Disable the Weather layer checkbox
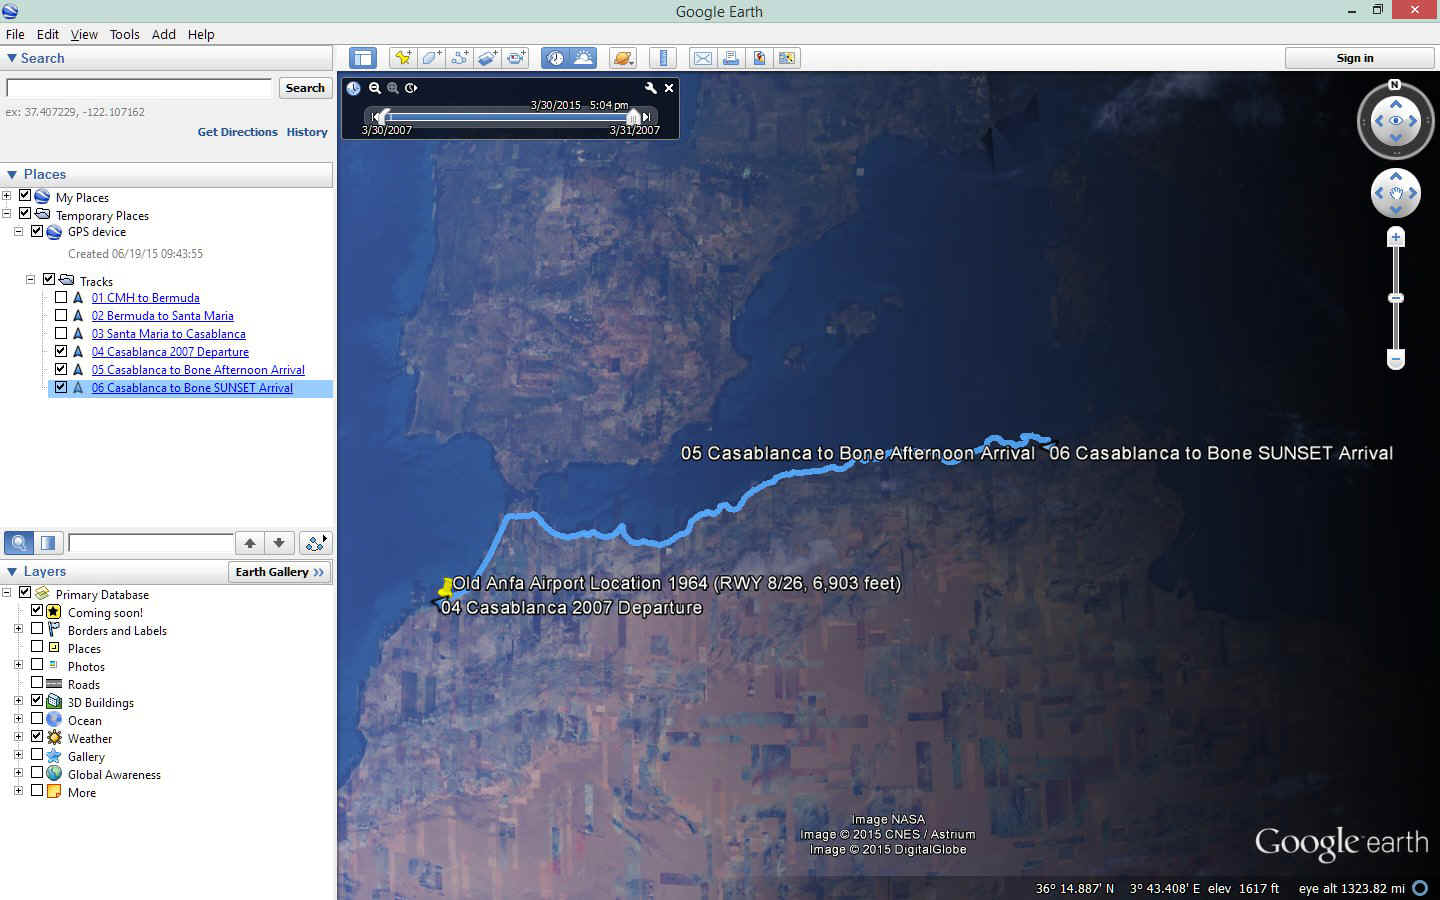The width and height of the screenshot is (1440, 900). (37, 737)
